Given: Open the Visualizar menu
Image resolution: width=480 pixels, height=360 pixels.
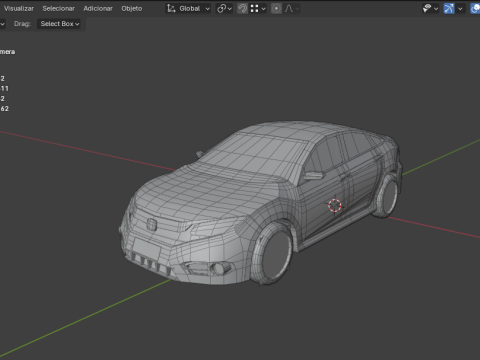Looking at the screenshot, I should click(19, 9).
